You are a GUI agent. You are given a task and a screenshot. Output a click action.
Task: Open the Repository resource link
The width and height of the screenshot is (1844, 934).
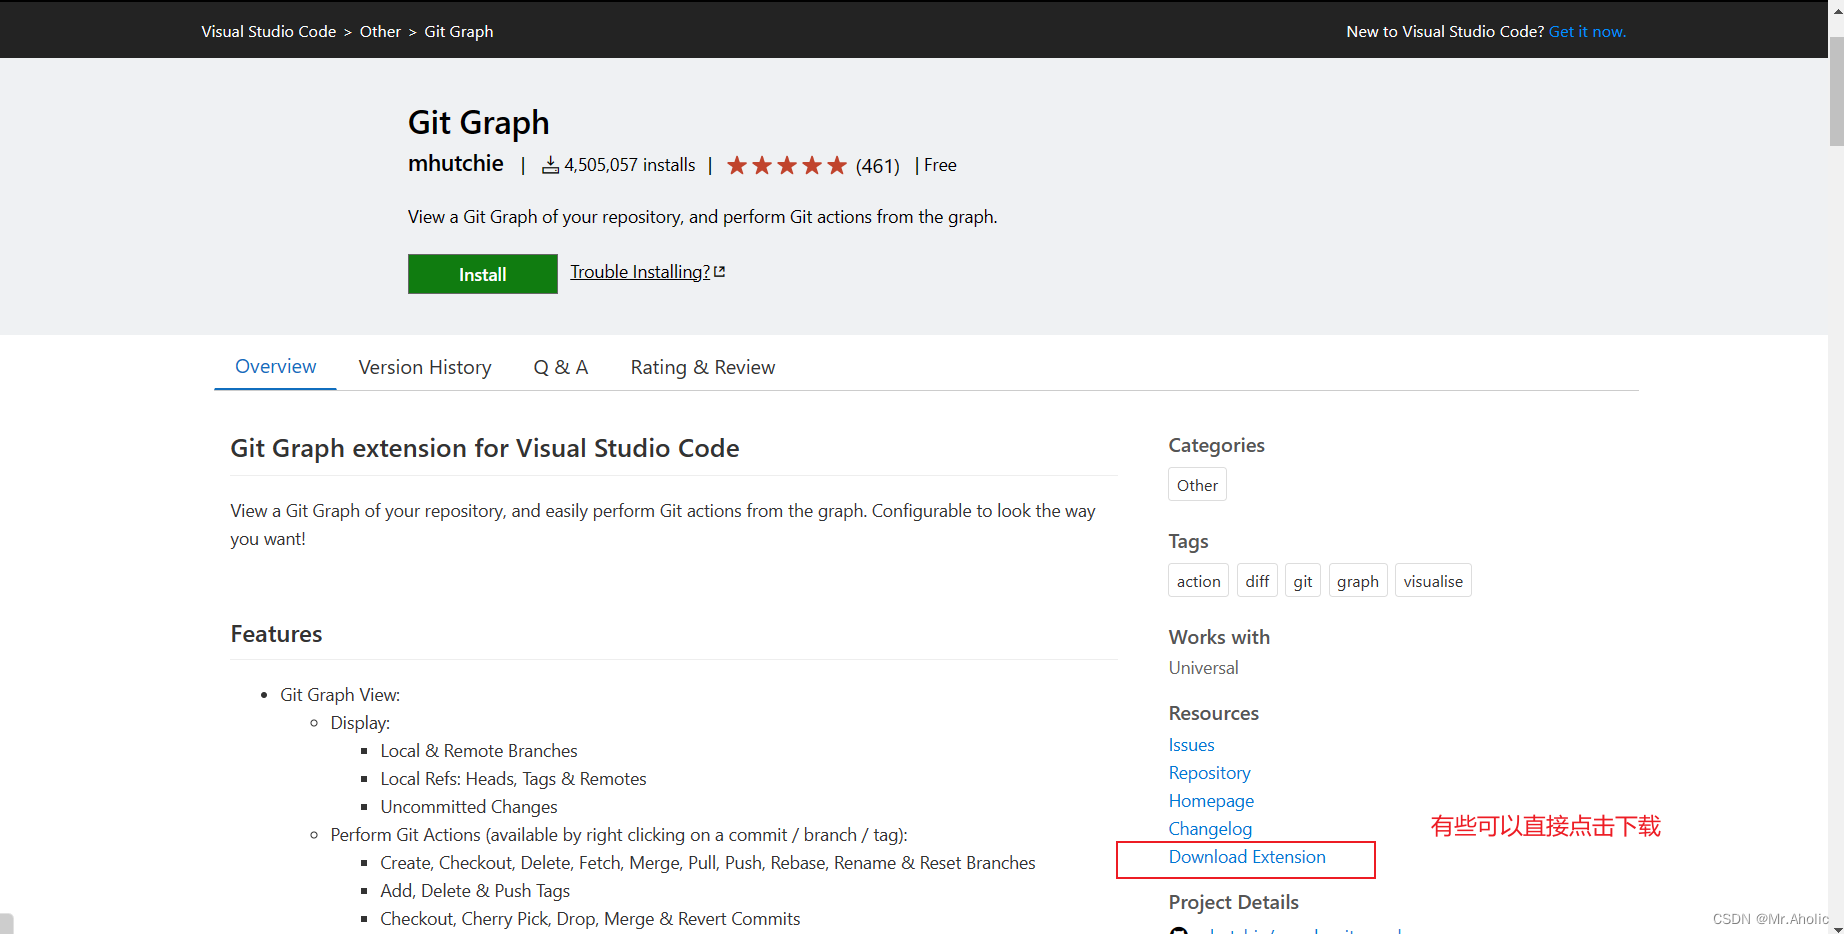pyautogui.click(x=1209, y=773)
